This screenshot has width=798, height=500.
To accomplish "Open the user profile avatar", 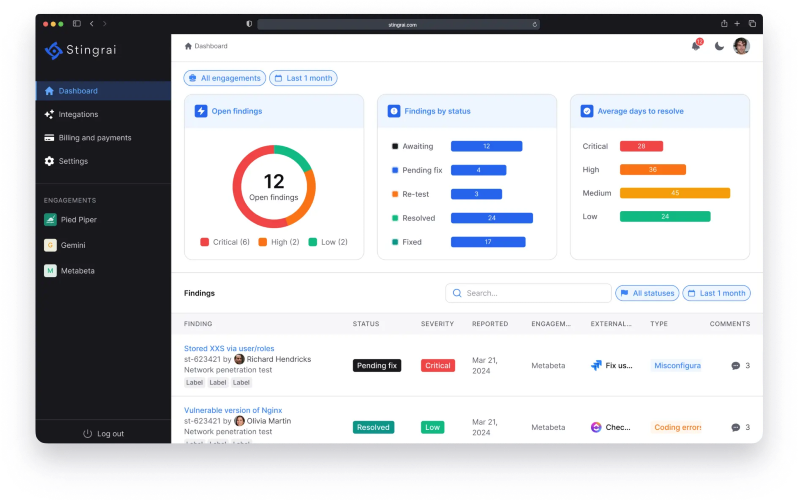I will pyautogui.click(x=741, y=46).
